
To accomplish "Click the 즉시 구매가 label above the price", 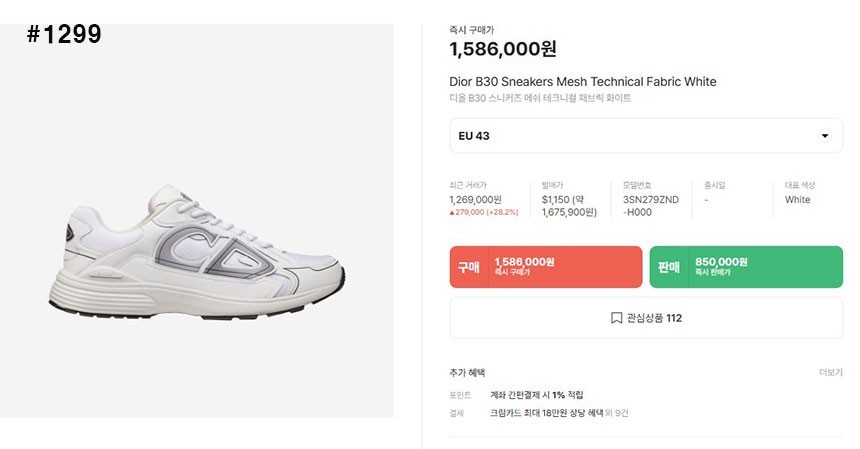I will click(471, 30).
